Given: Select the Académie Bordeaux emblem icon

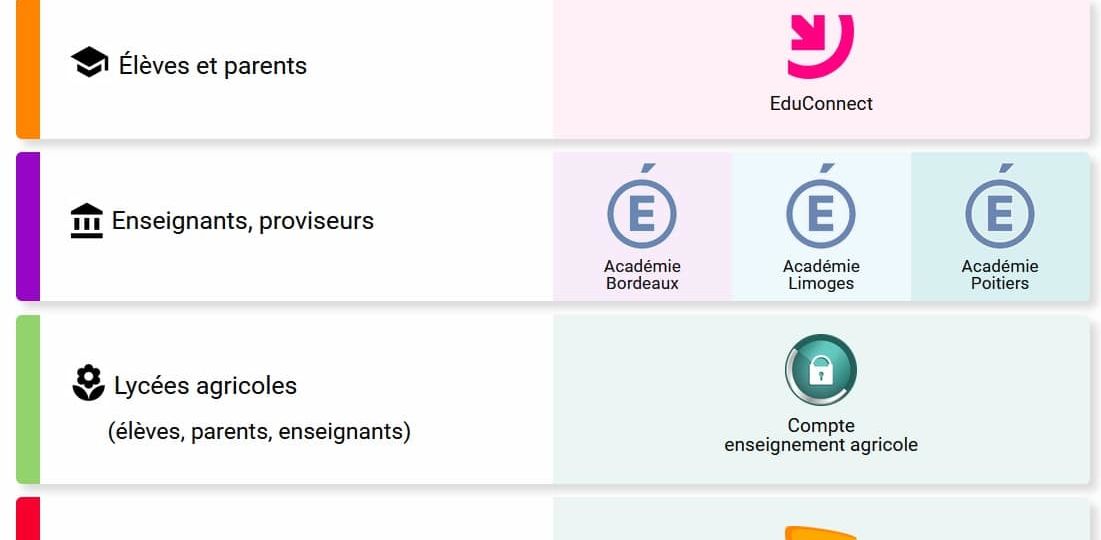Looking at the screenshot, I should pyautogui.click(x=642, y=212).
